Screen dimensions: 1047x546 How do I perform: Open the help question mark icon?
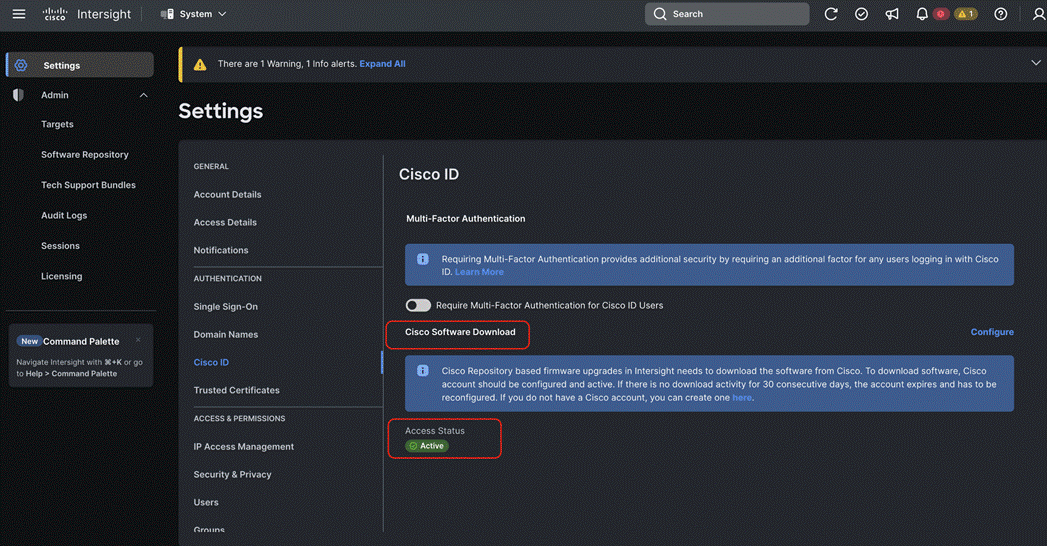pyautogui.click(x=1000, y=14)
